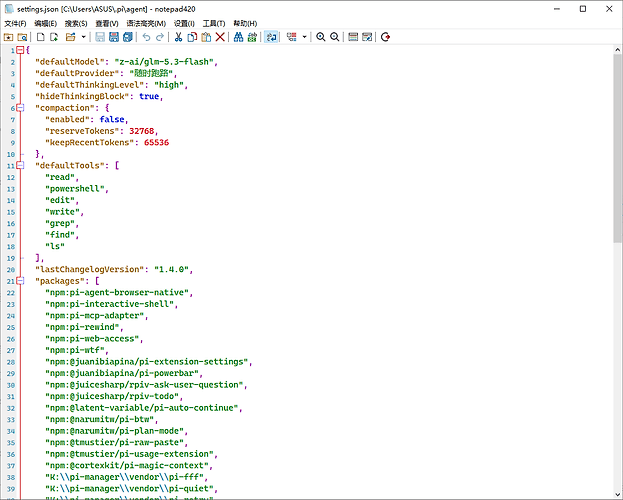
Task: Collapse the root brace fold on line 1
Action: pos(20,50)
